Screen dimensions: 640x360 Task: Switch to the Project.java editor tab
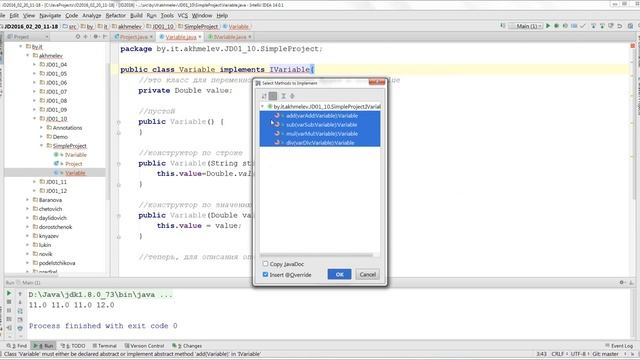pos(133,37)
